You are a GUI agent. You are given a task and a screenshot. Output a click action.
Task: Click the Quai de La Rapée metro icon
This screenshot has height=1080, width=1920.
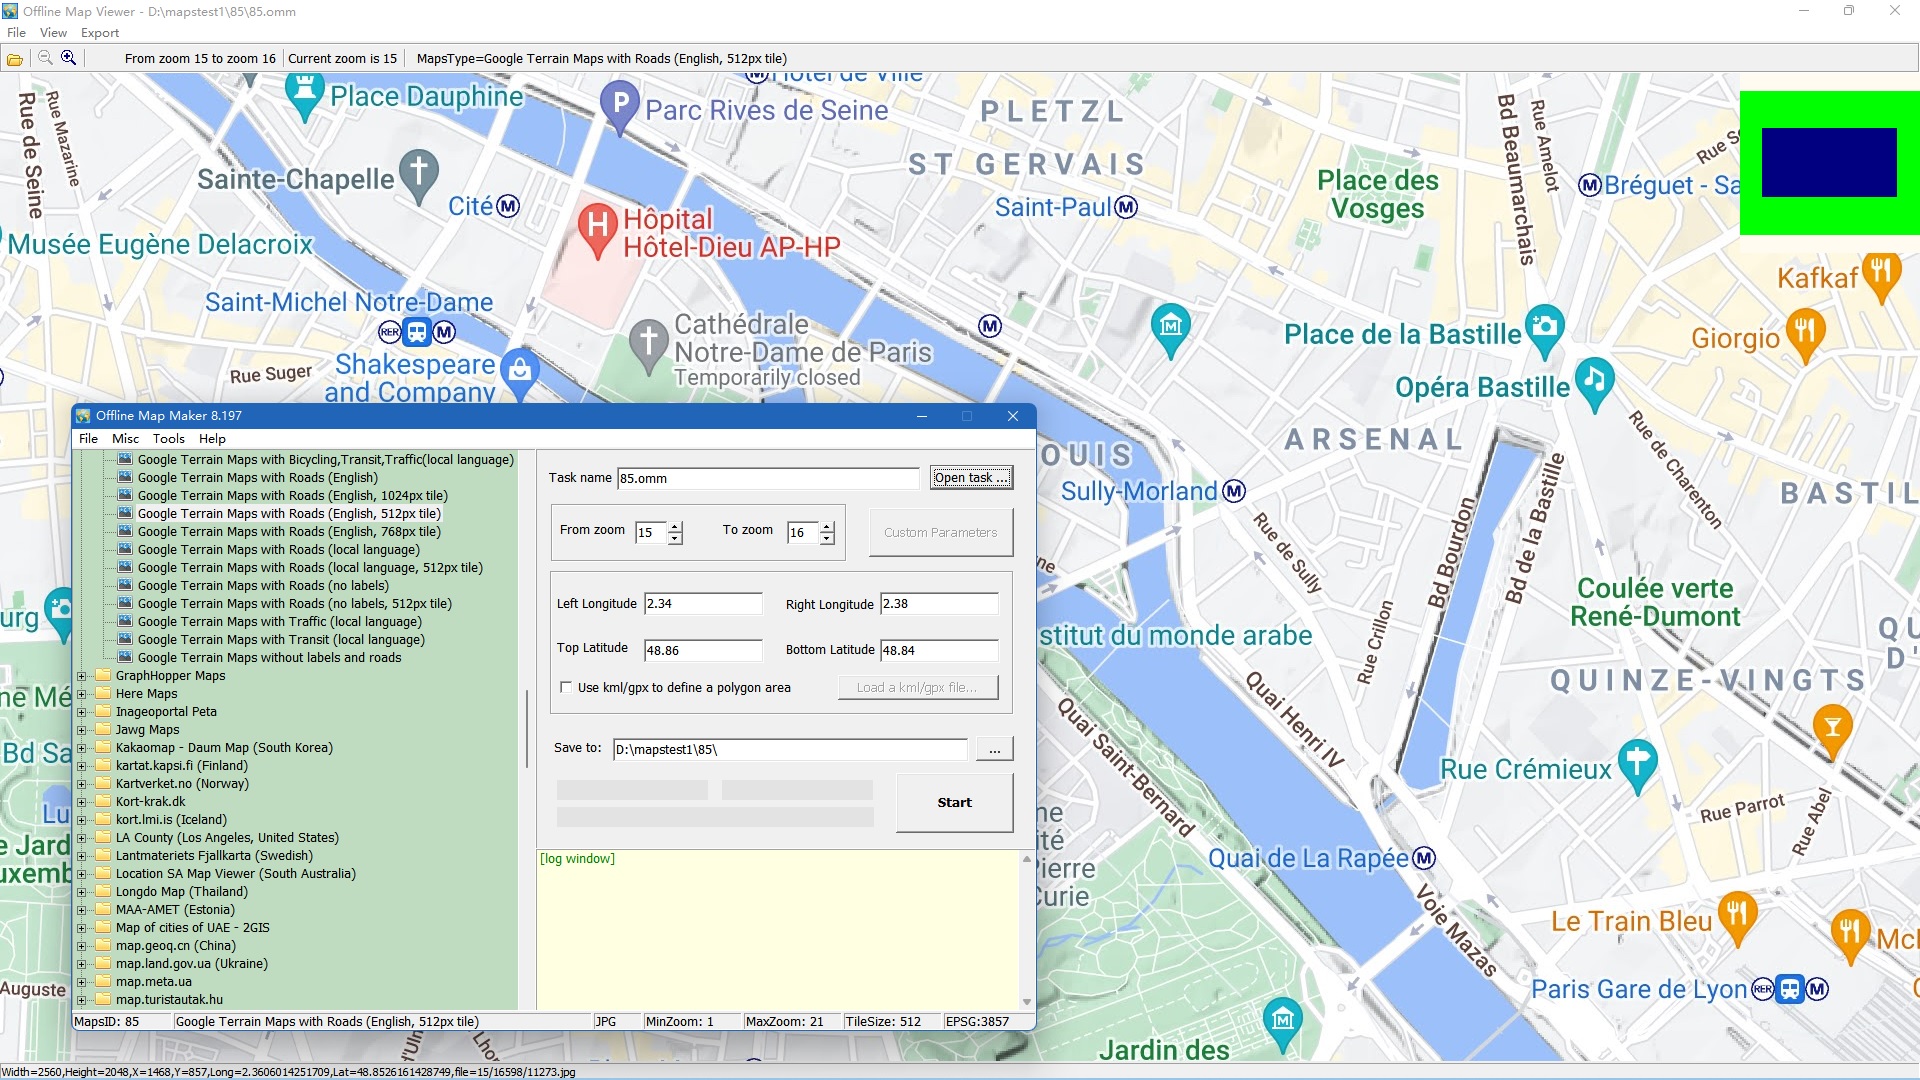click(x=1424, y=858)
